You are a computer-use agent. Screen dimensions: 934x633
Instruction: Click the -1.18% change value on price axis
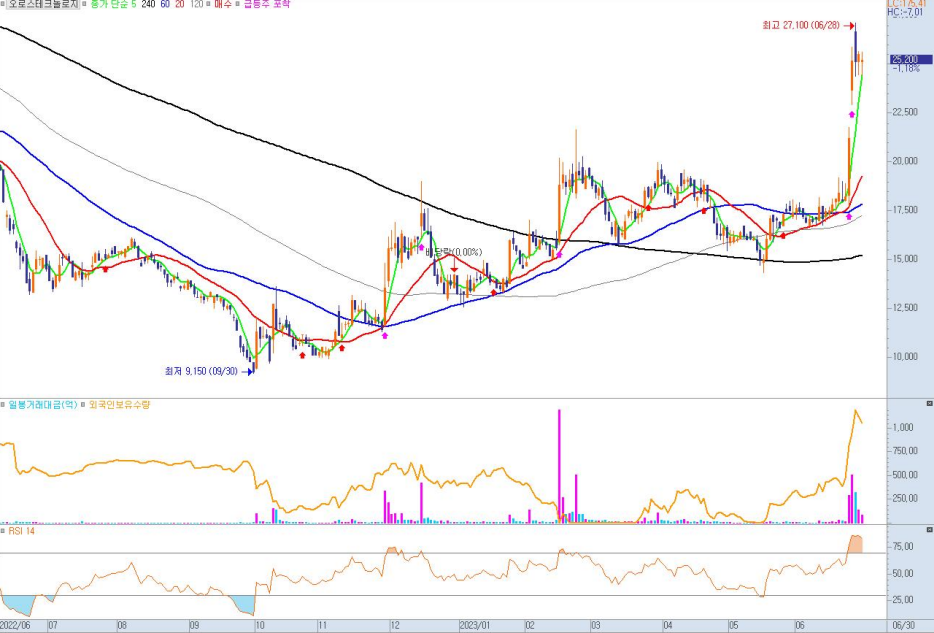(x=906, y=68)
